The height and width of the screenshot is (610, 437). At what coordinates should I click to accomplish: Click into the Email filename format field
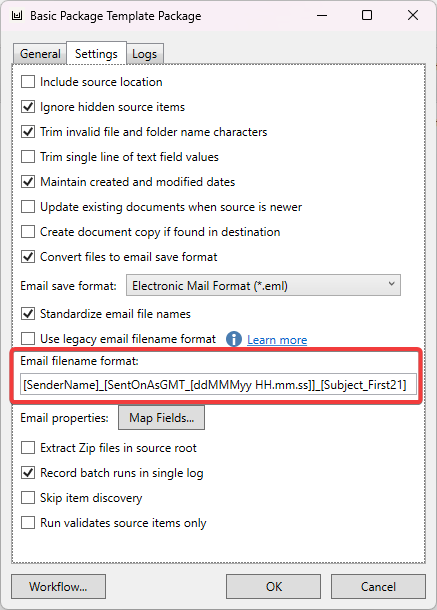pos(218,384)
